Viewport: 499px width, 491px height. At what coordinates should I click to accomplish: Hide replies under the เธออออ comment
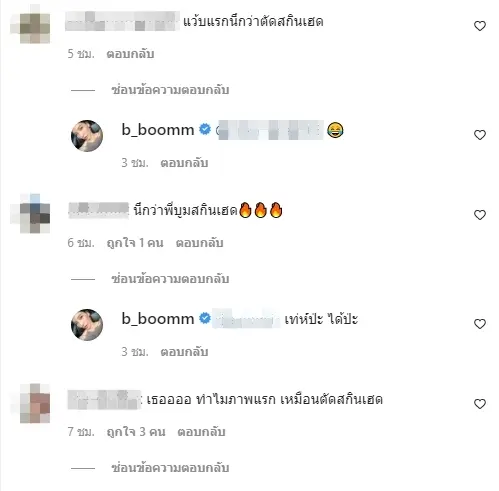tap(170, 468)
